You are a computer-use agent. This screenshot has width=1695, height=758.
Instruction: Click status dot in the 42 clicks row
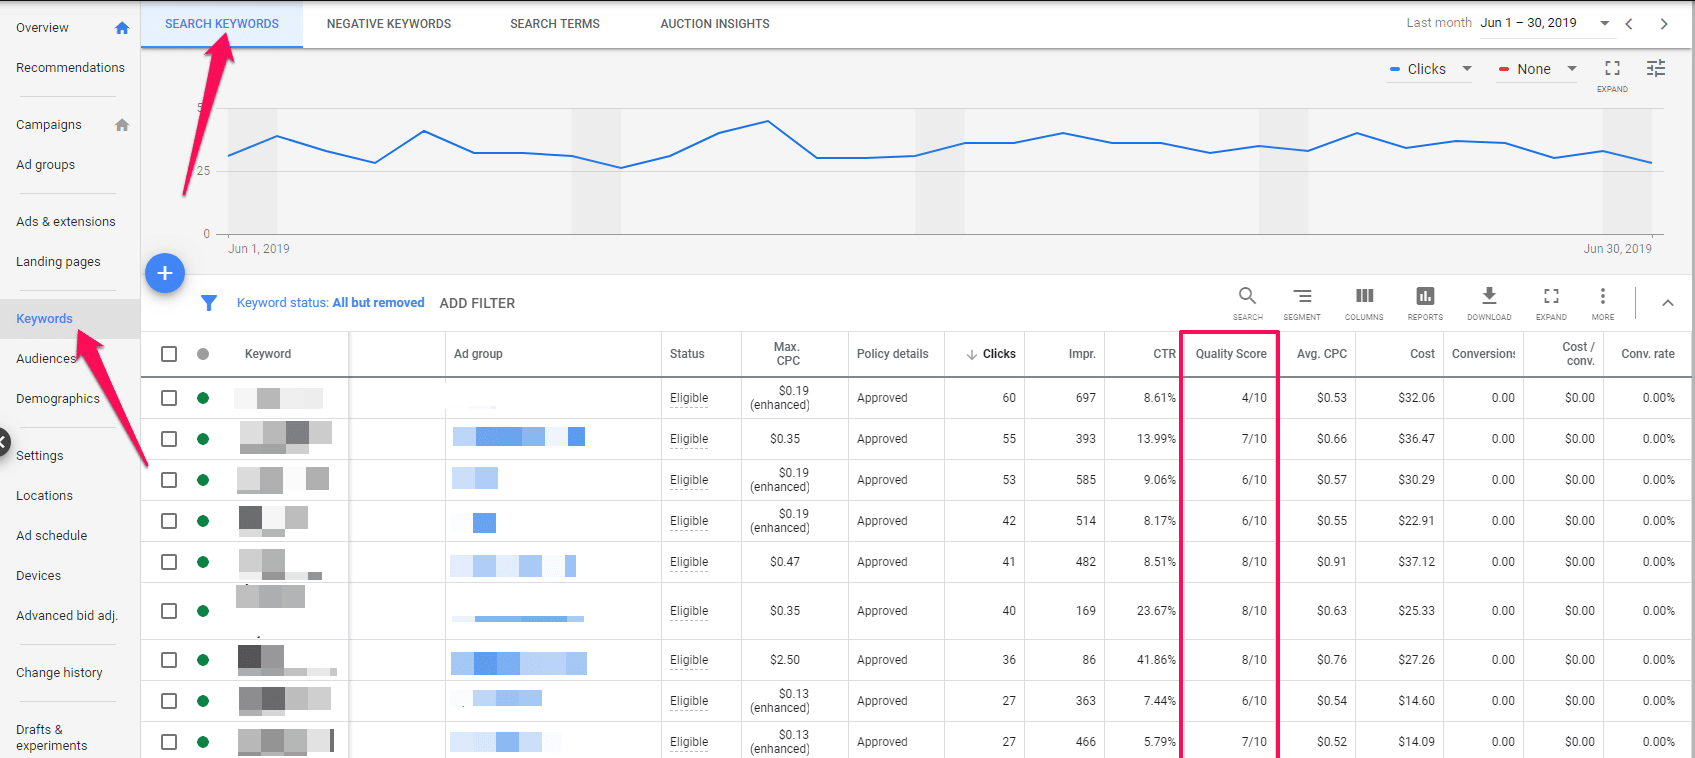click(x=203, y=521)
